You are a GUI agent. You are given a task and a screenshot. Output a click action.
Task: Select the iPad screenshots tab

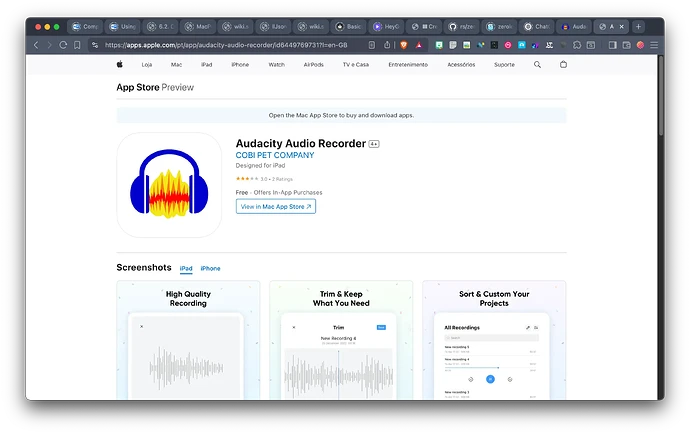coord(186,268)
